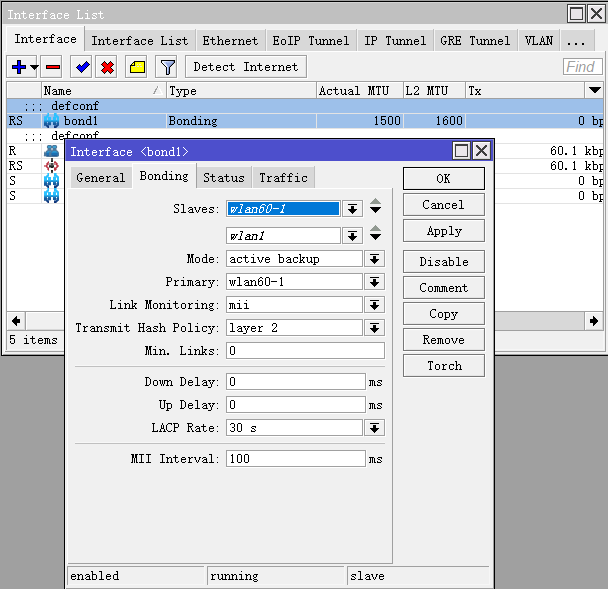
Task: Click the funnel Filter icon
Action: pos(167,67)
